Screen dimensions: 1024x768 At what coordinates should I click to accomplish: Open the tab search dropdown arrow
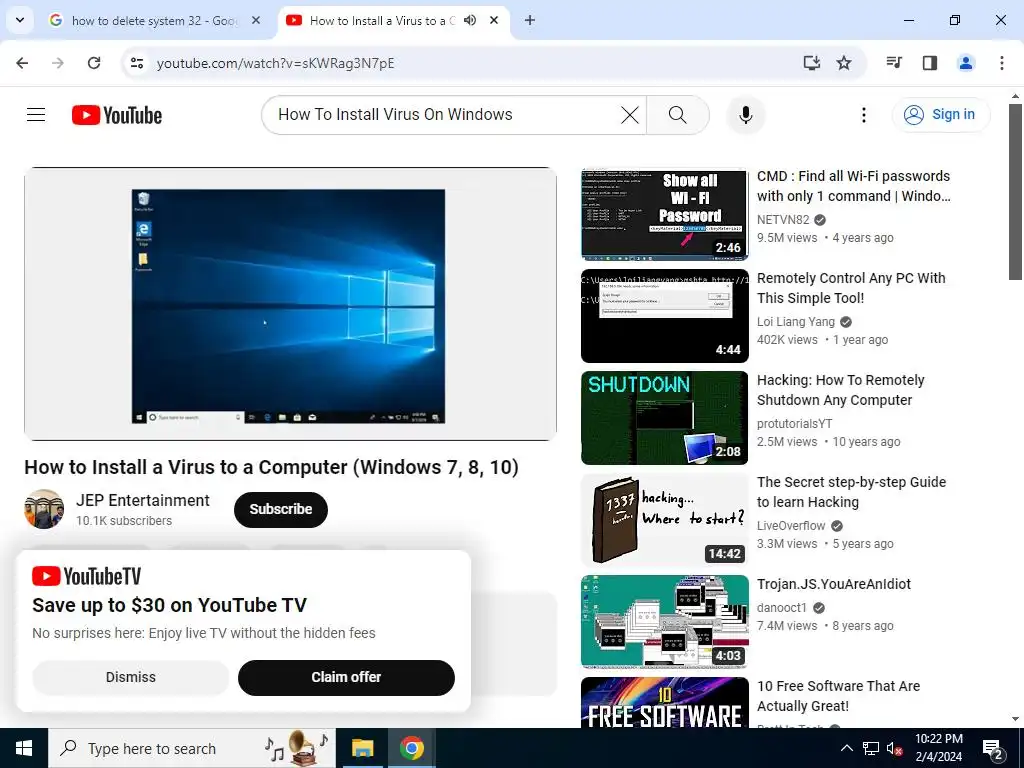20,20
